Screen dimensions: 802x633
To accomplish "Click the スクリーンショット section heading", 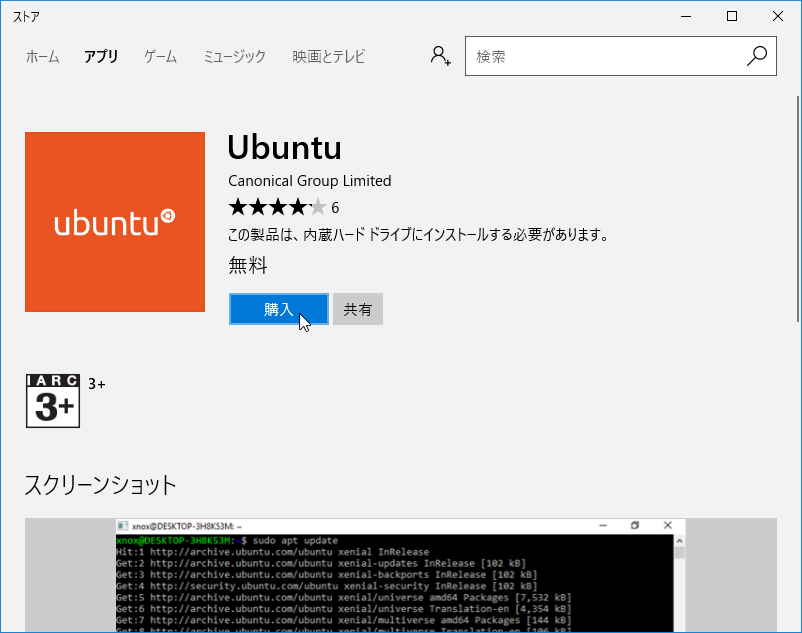I will (101, 485).
